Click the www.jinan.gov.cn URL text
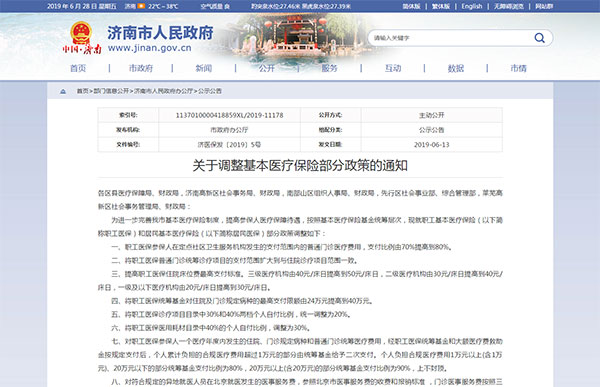 click(x=150, y=48)
